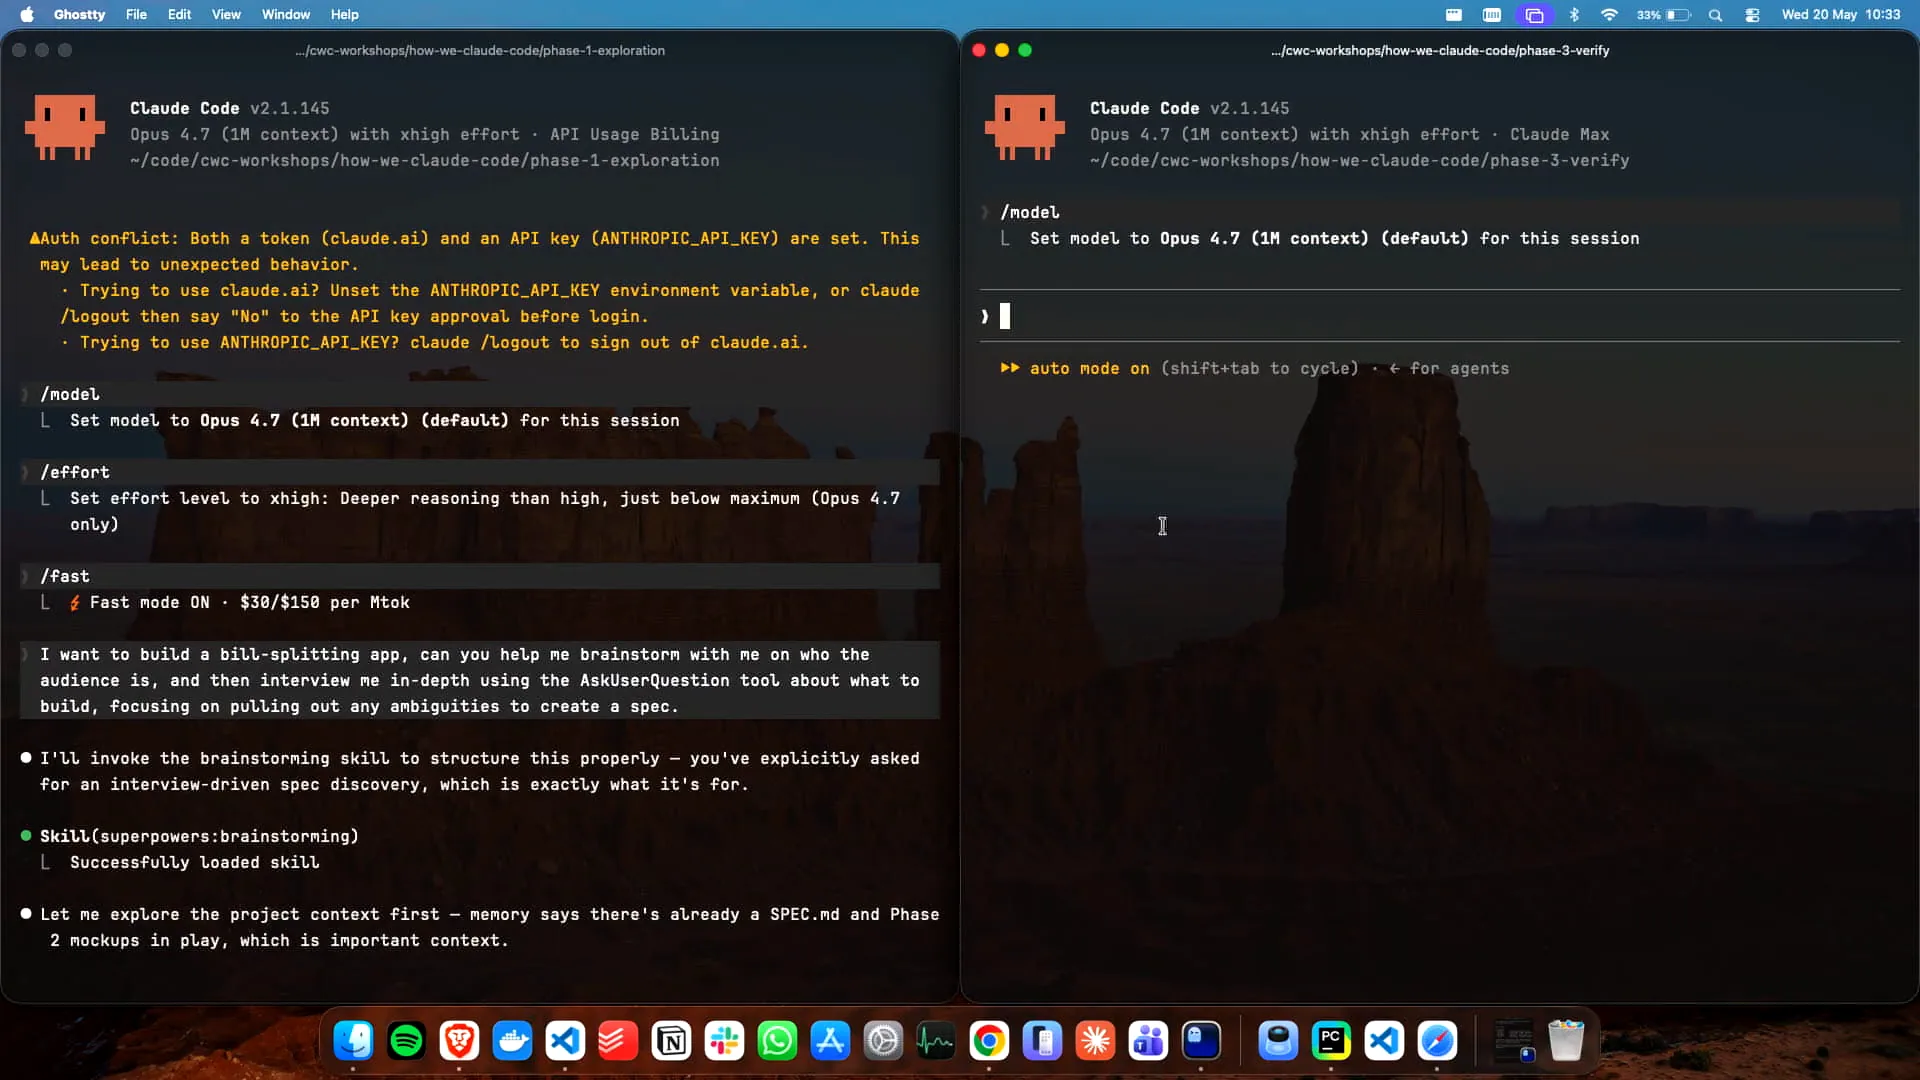Click 'Claude Max' text in right terminal

pyautogui.click(x=1559, y=134)
